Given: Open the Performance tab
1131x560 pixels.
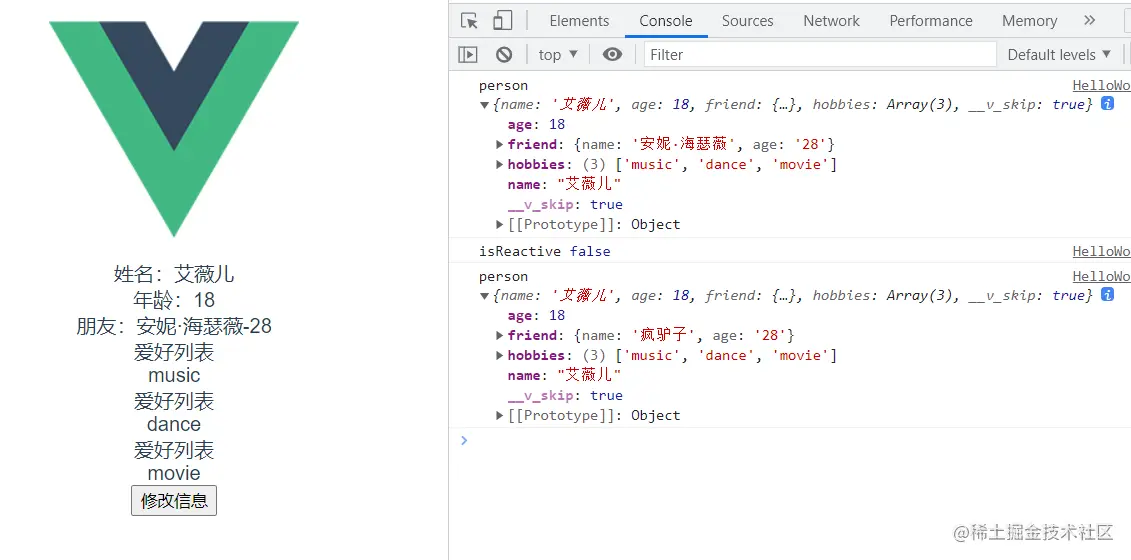Looking at the screenshot, I should (x=930, y=21).
